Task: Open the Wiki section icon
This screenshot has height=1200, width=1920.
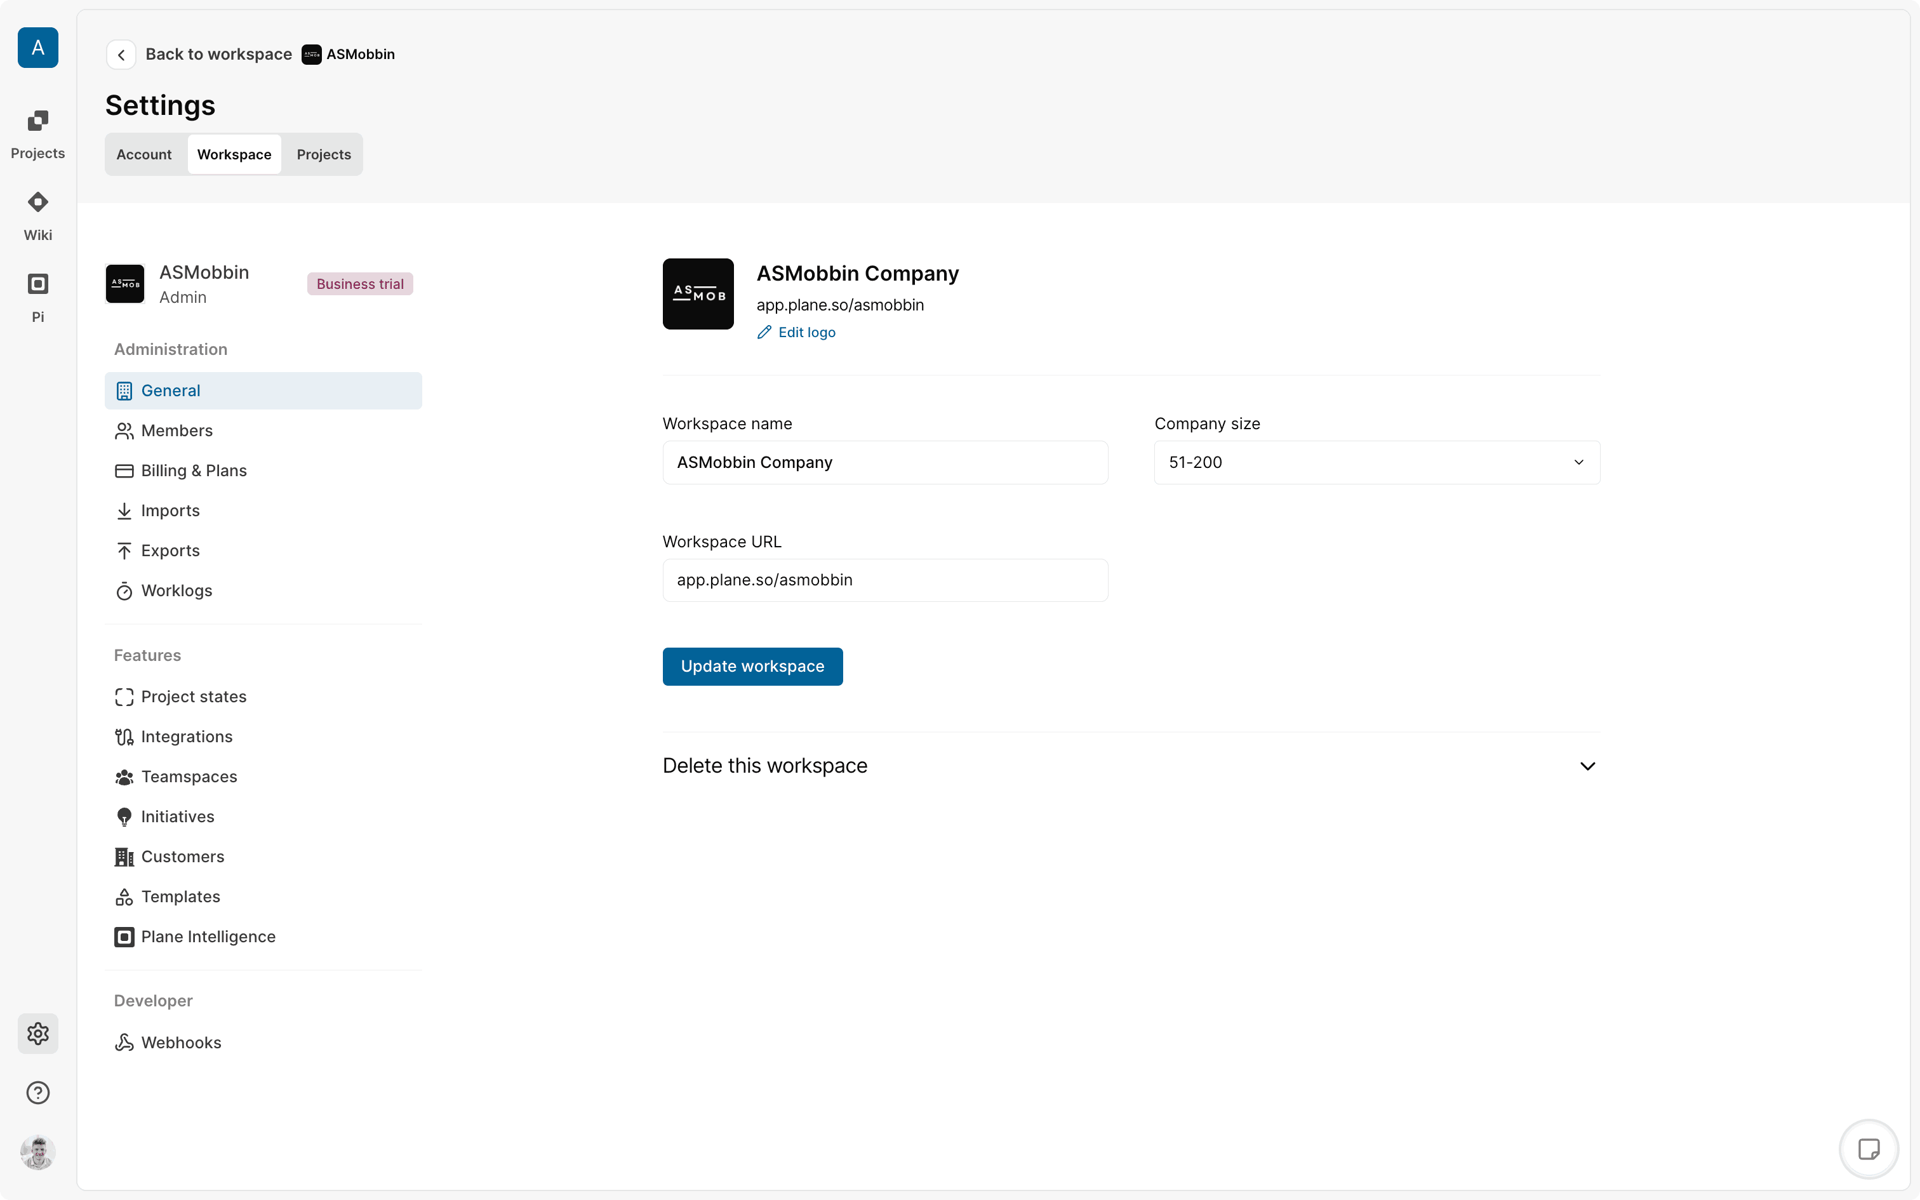Action: pos(38,202)
